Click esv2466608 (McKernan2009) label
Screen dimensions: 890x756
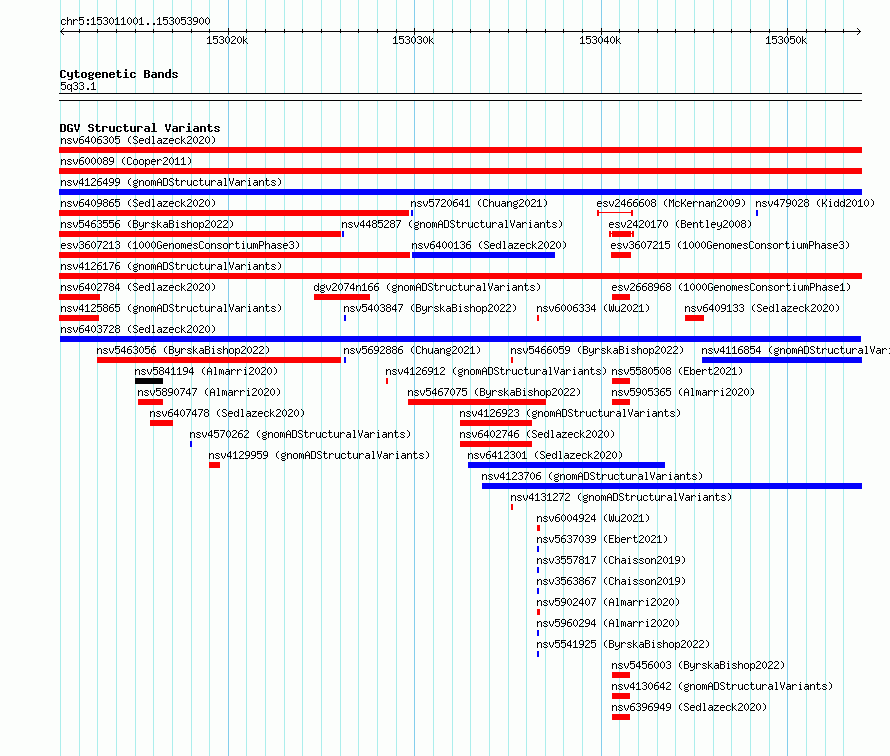coord(671,203)
